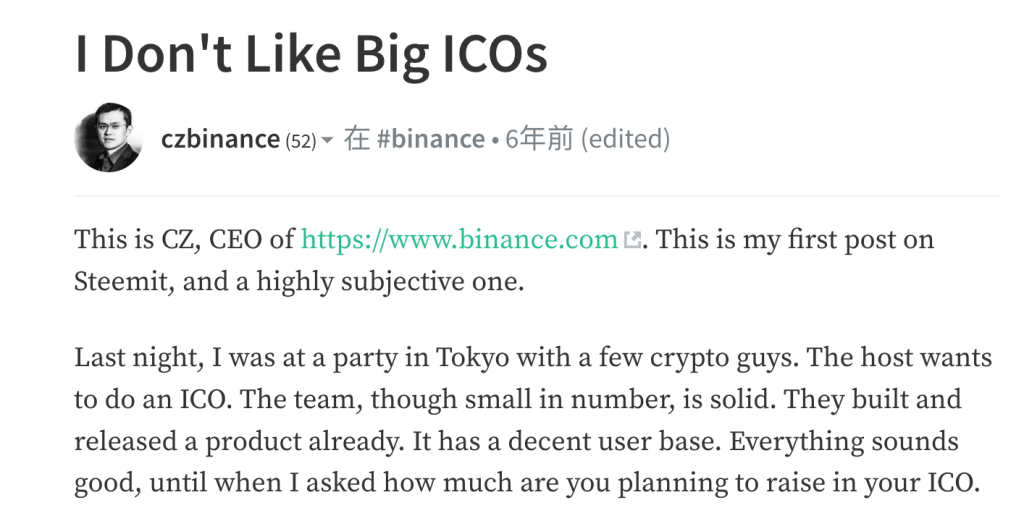Go to the #binance tag

click(432, 139)
